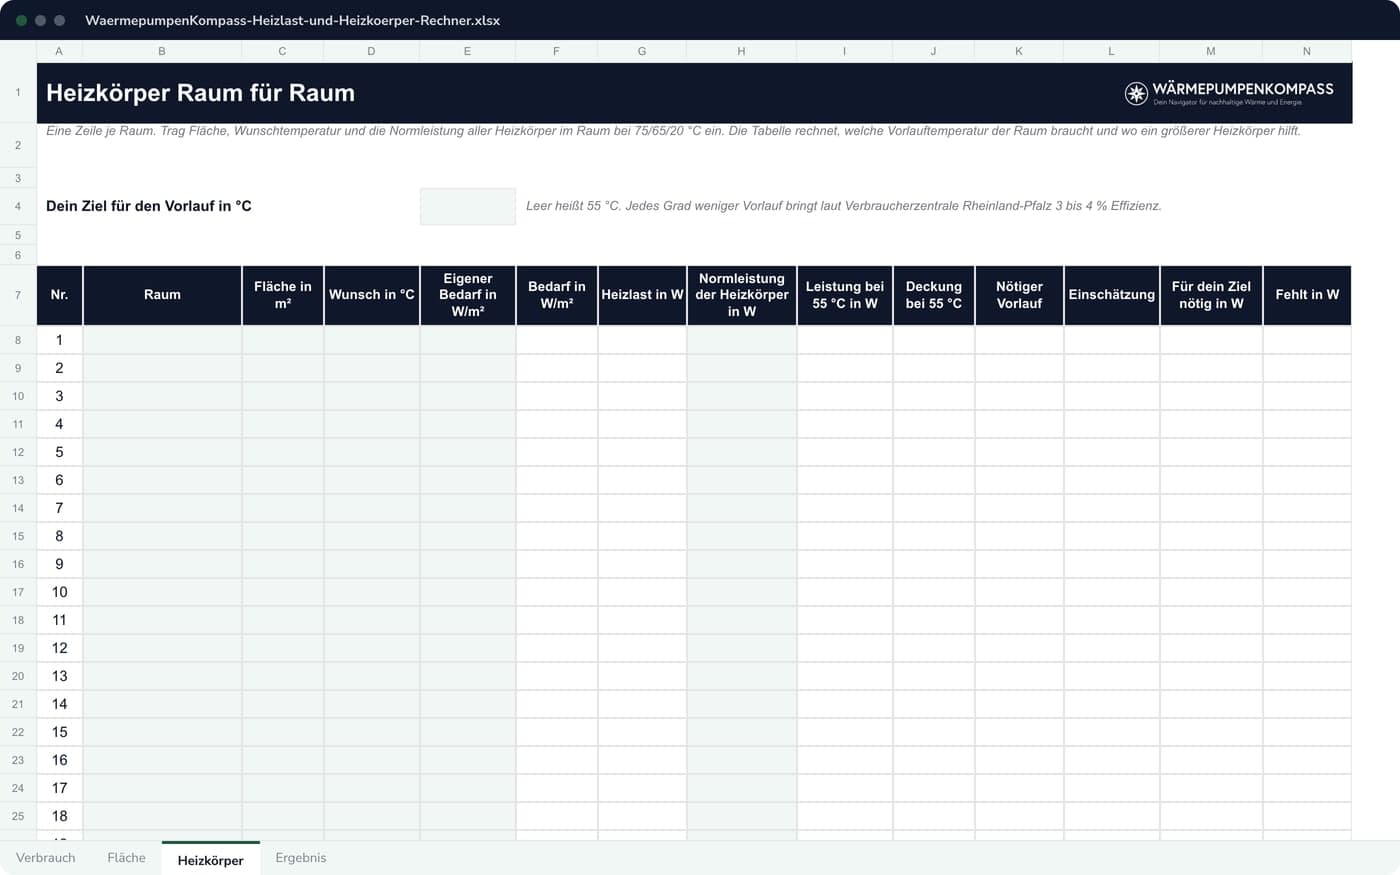Click the Wunsch in °C header cell
1400x875 pixels.
[371, 295]
